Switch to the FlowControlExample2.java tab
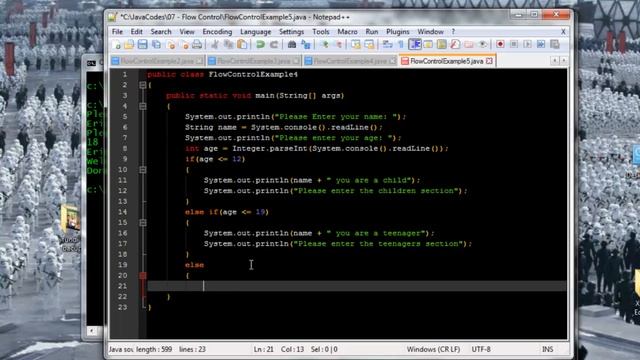This screenshot has width=640, height=360. pyautogui.click(x=157, y=61)
